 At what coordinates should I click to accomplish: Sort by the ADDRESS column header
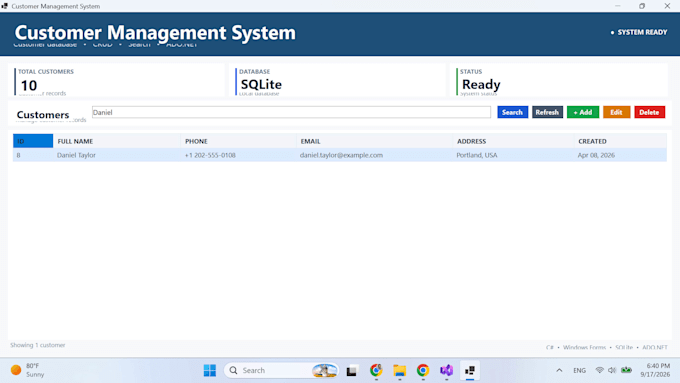click(x=513, y=141)
